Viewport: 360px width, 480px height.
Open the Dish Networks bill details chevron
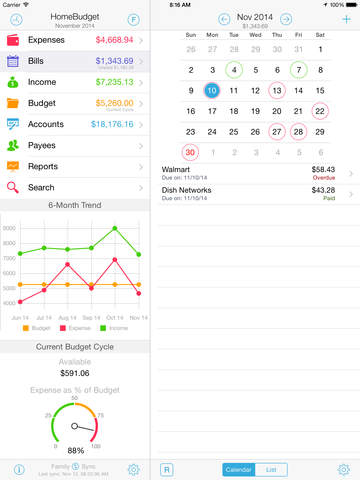351,194
